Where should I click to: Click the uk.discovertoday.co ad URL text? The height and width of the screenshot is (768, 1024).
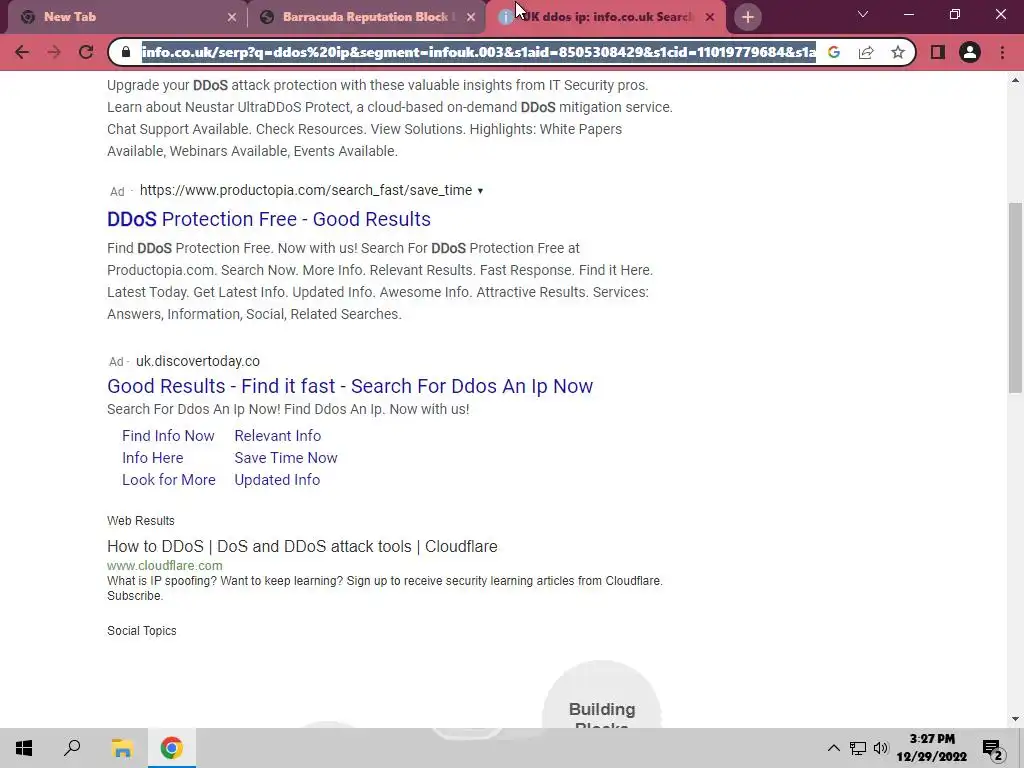[x=198, y=361]
